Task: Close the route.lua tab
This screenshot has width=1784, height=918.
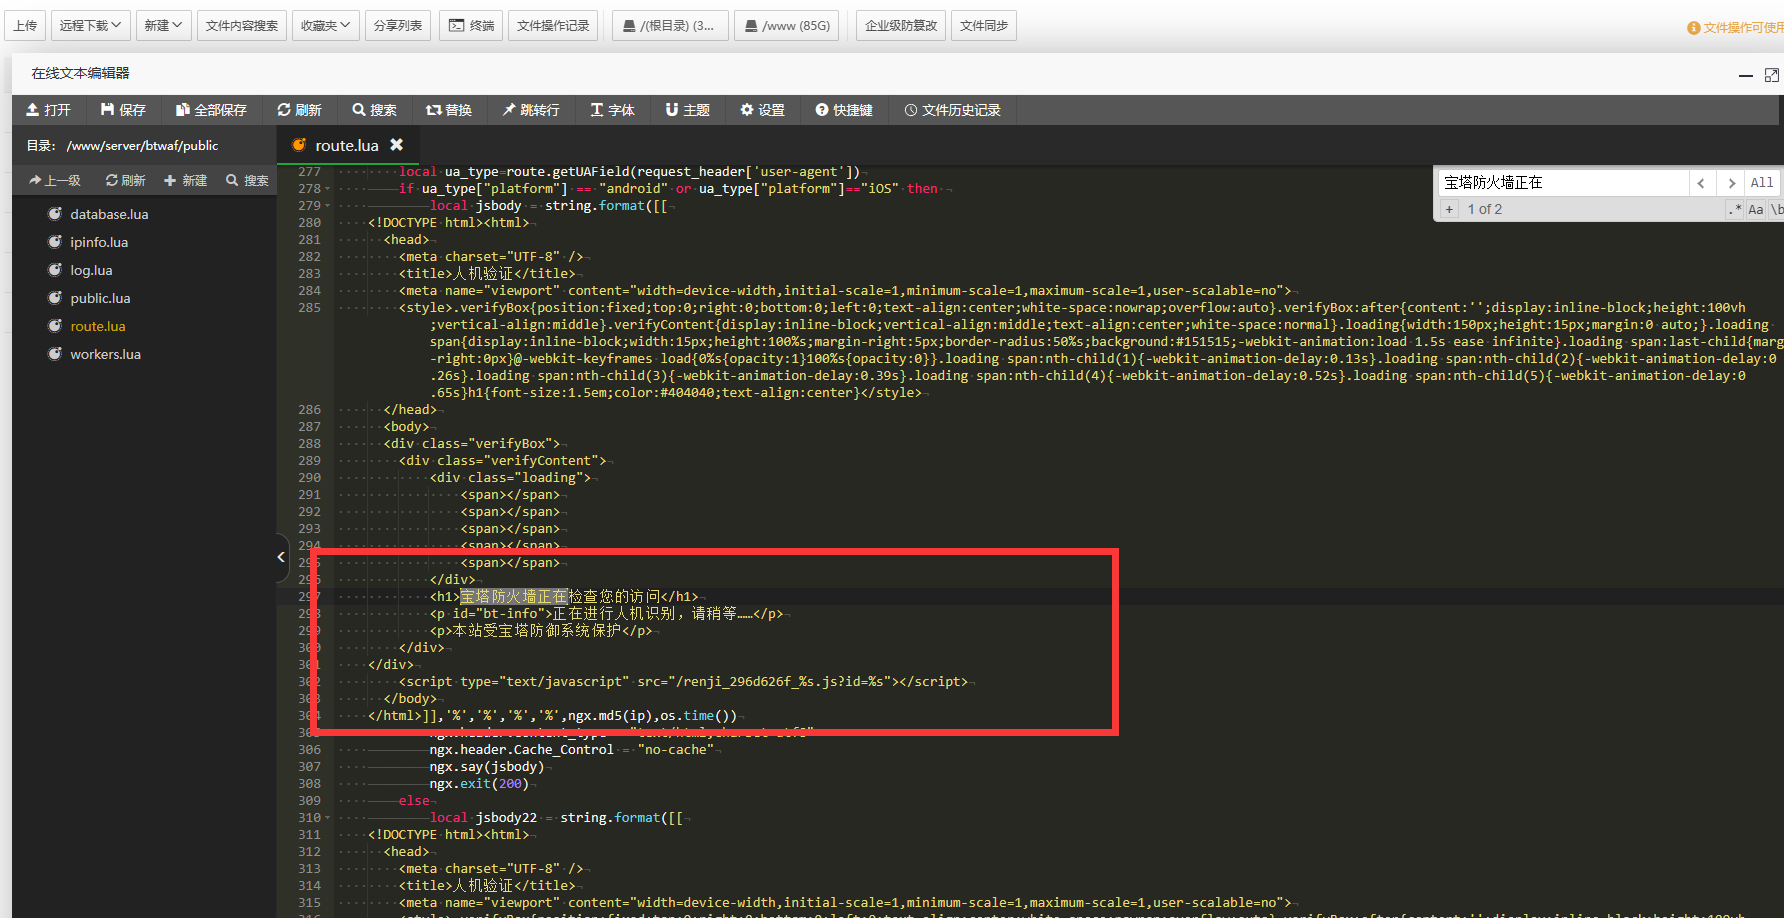Action: tap(396, 145)
